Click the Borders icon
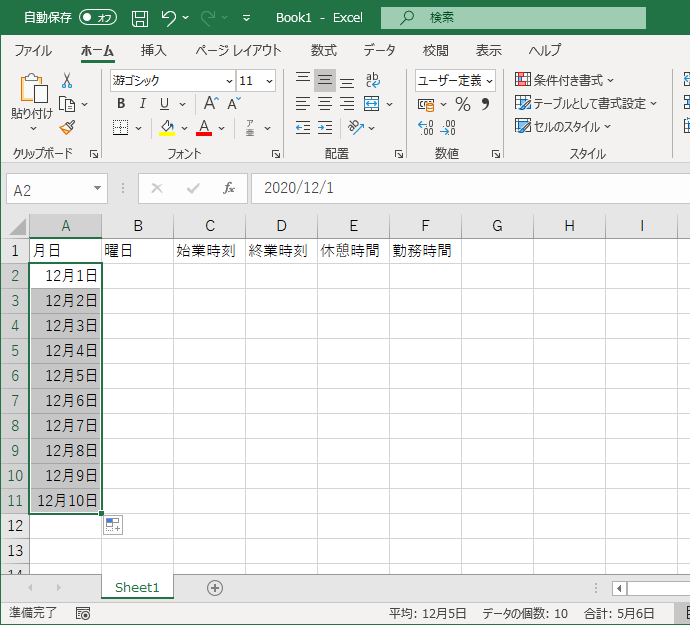This screenshot has width=690, height=625. 120,128
